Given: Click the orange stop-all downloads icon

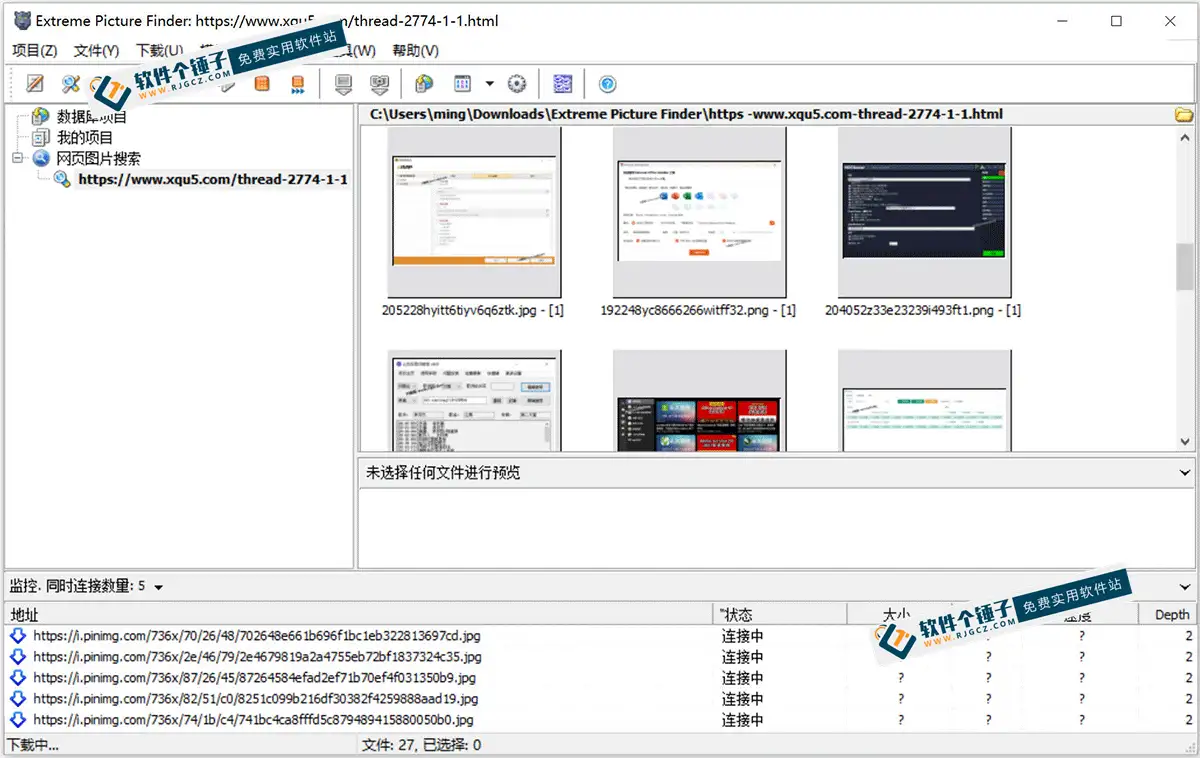Looking at the screenshot, I should click(297, 84).
